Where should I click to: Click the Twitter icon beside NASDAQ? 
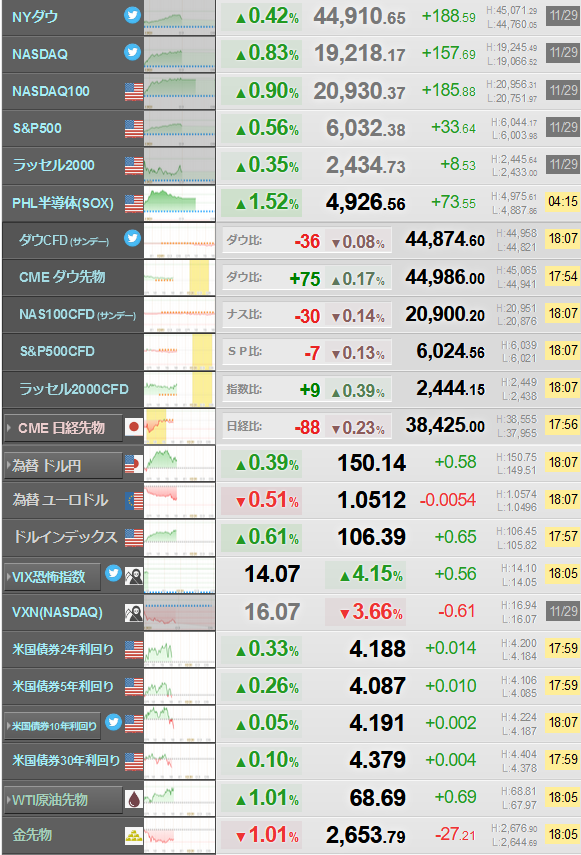coord(132,52)
